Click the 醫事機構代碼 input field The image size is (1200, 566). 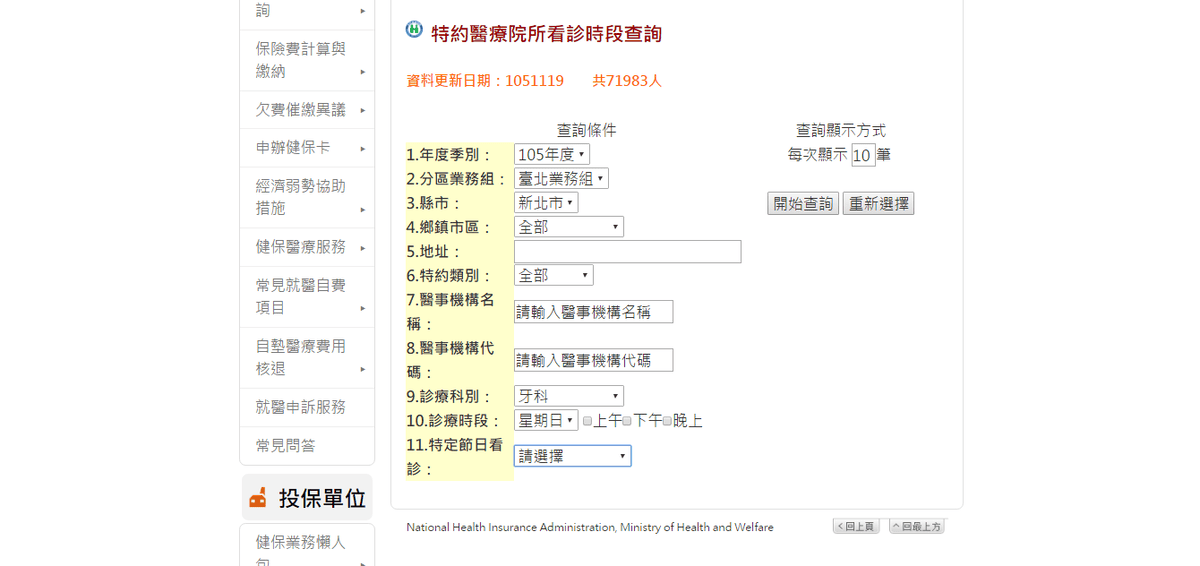[594, 360]
